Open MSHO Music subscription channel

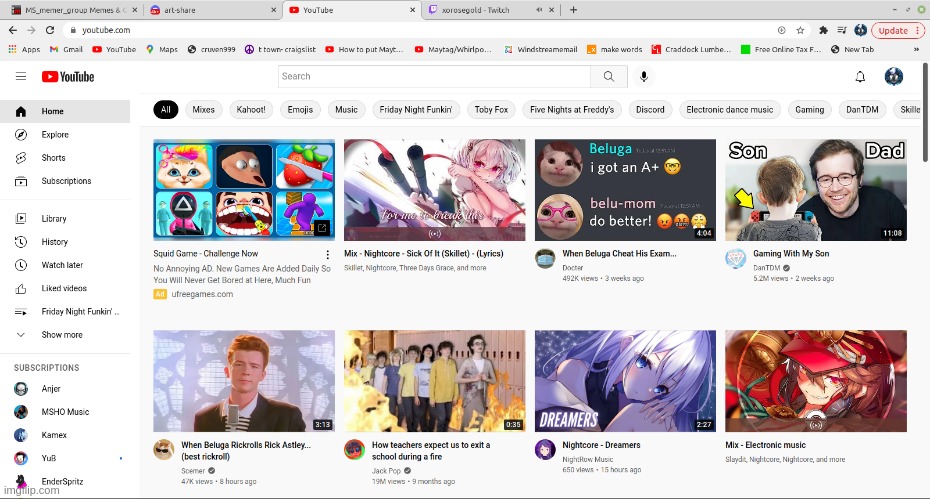pyautogui.click(x=65, y=412)
